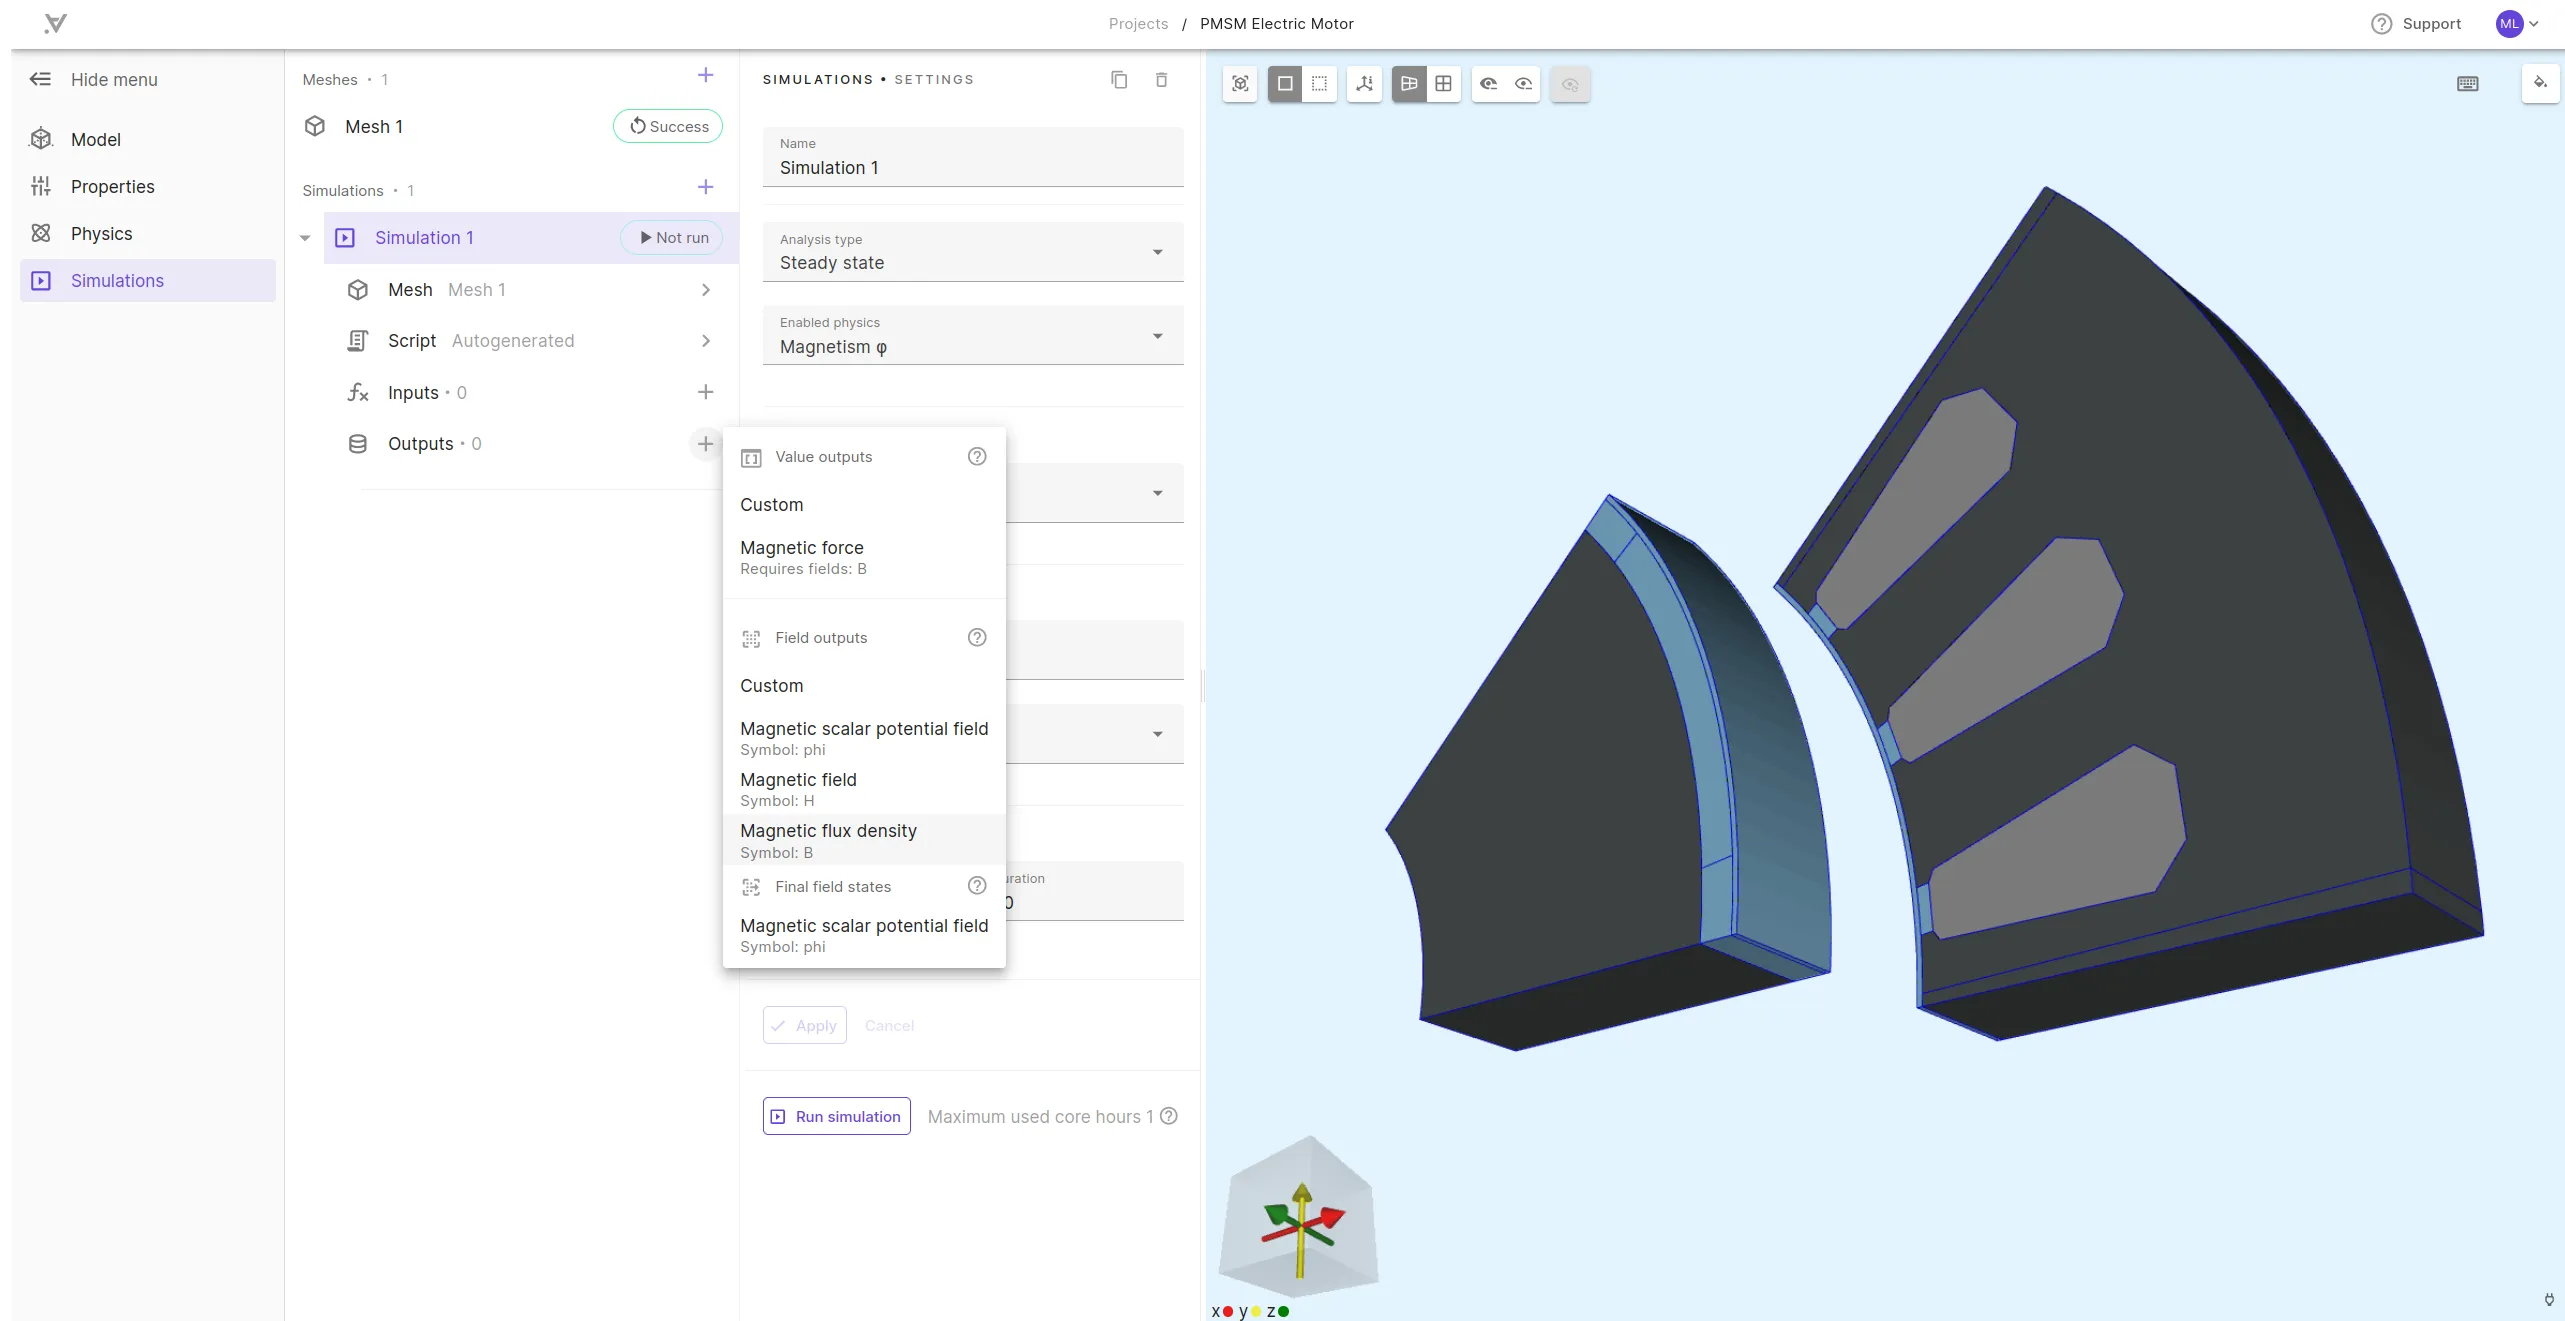The image size is (2565, 1321).
Task: Choose Magnetic field symbol H output
Action: click(x=864, y=789)
